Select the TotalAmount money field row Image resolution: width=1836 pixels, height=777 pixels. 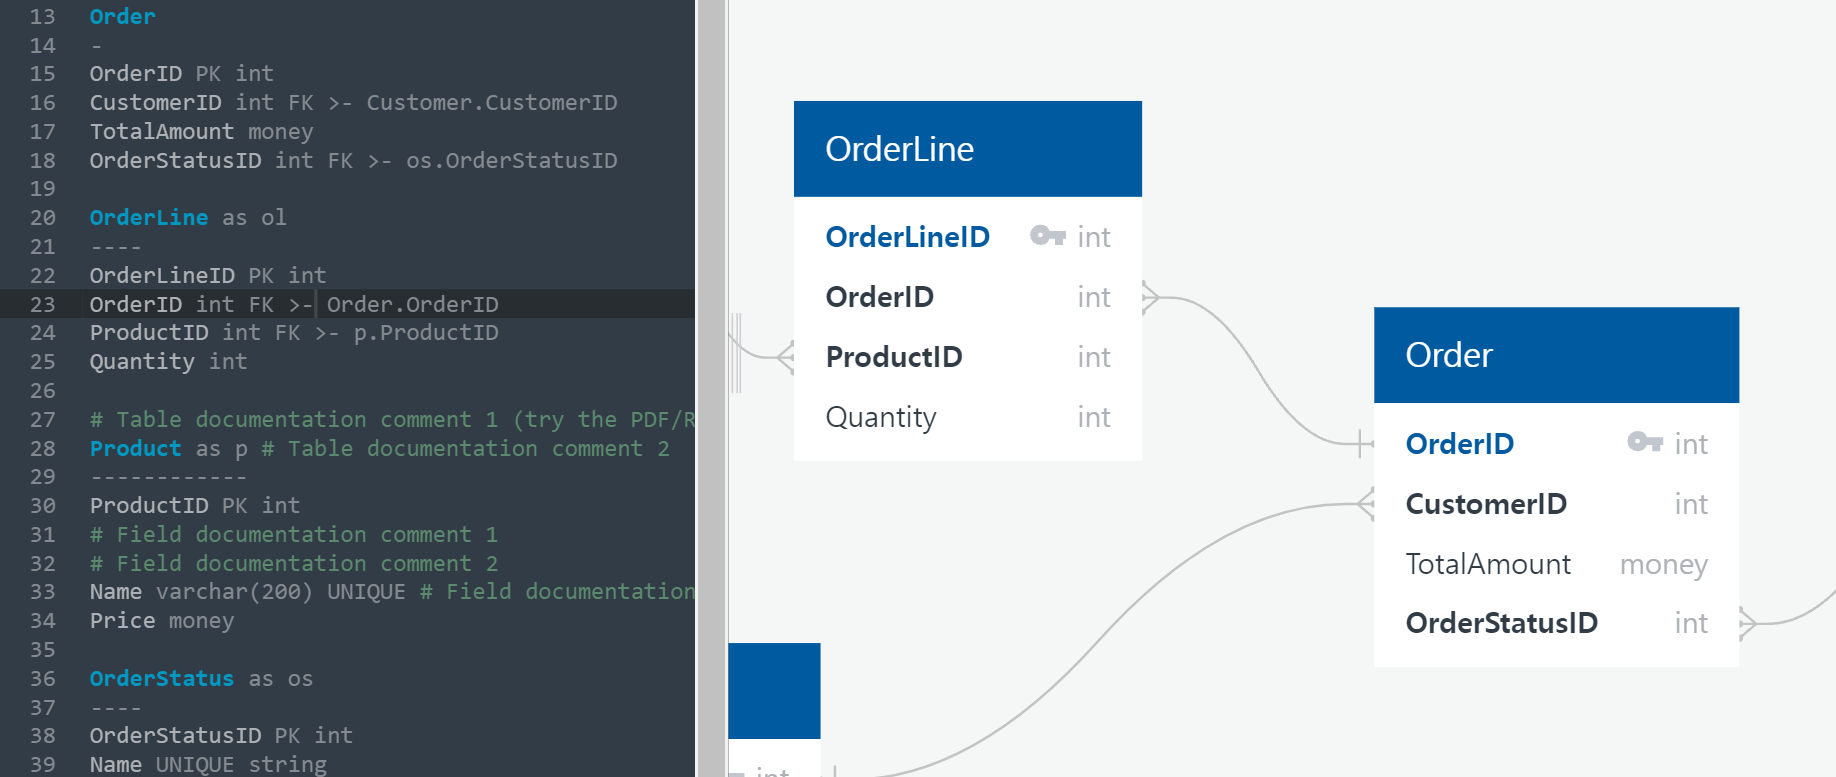(x=1556, y=564)
